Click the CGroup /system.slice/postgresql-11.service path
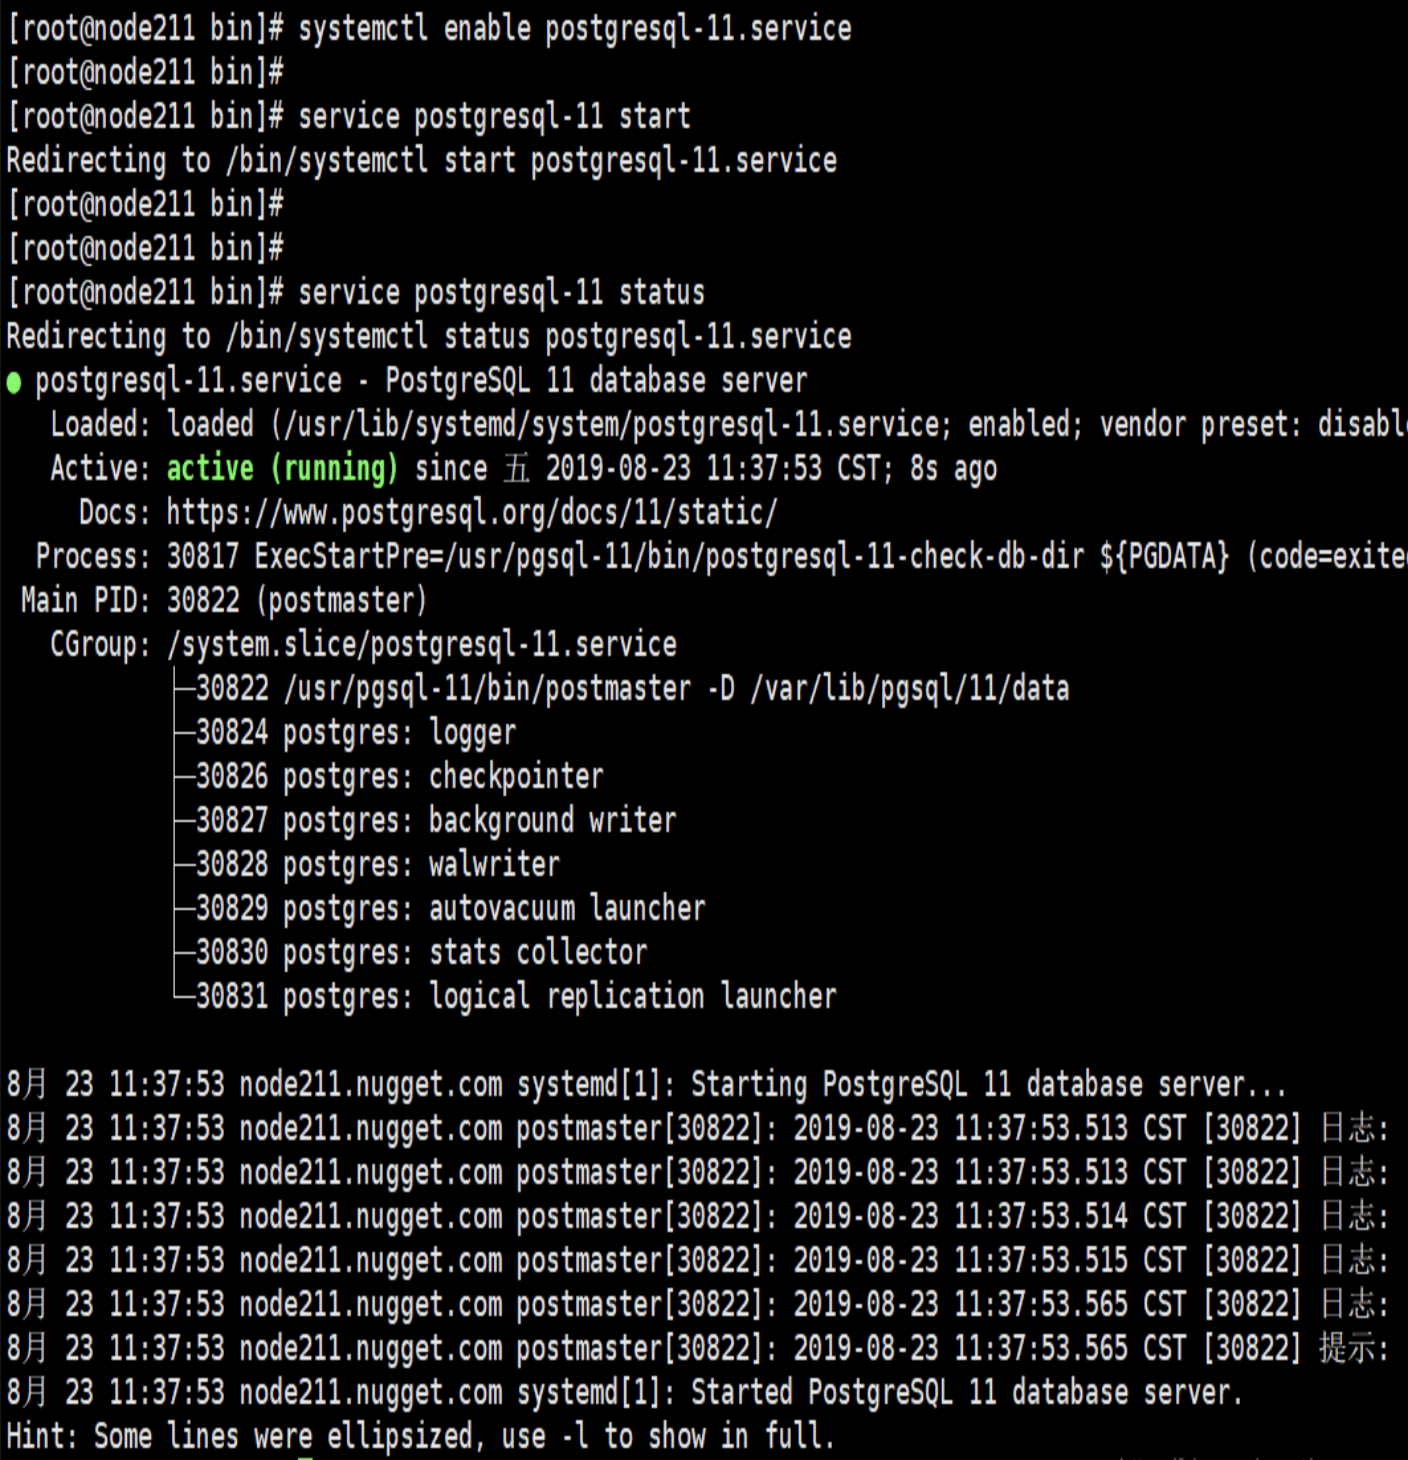Screen dimensions: 1408x1460 (x=422, y=645)
